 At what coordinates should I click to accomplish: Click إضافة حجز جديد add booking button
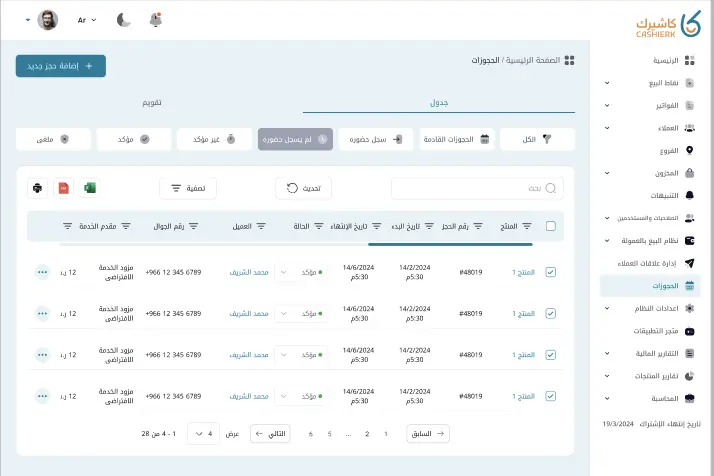pyautogui.click(x=61, y=66)
